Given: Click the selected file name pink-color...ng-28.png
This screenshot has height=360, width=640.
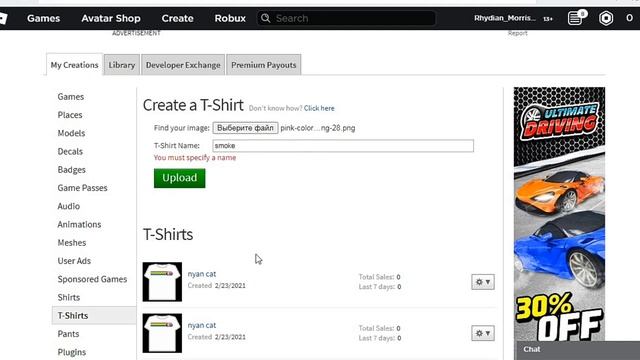Looking at the screenshot, I should 318,128.
